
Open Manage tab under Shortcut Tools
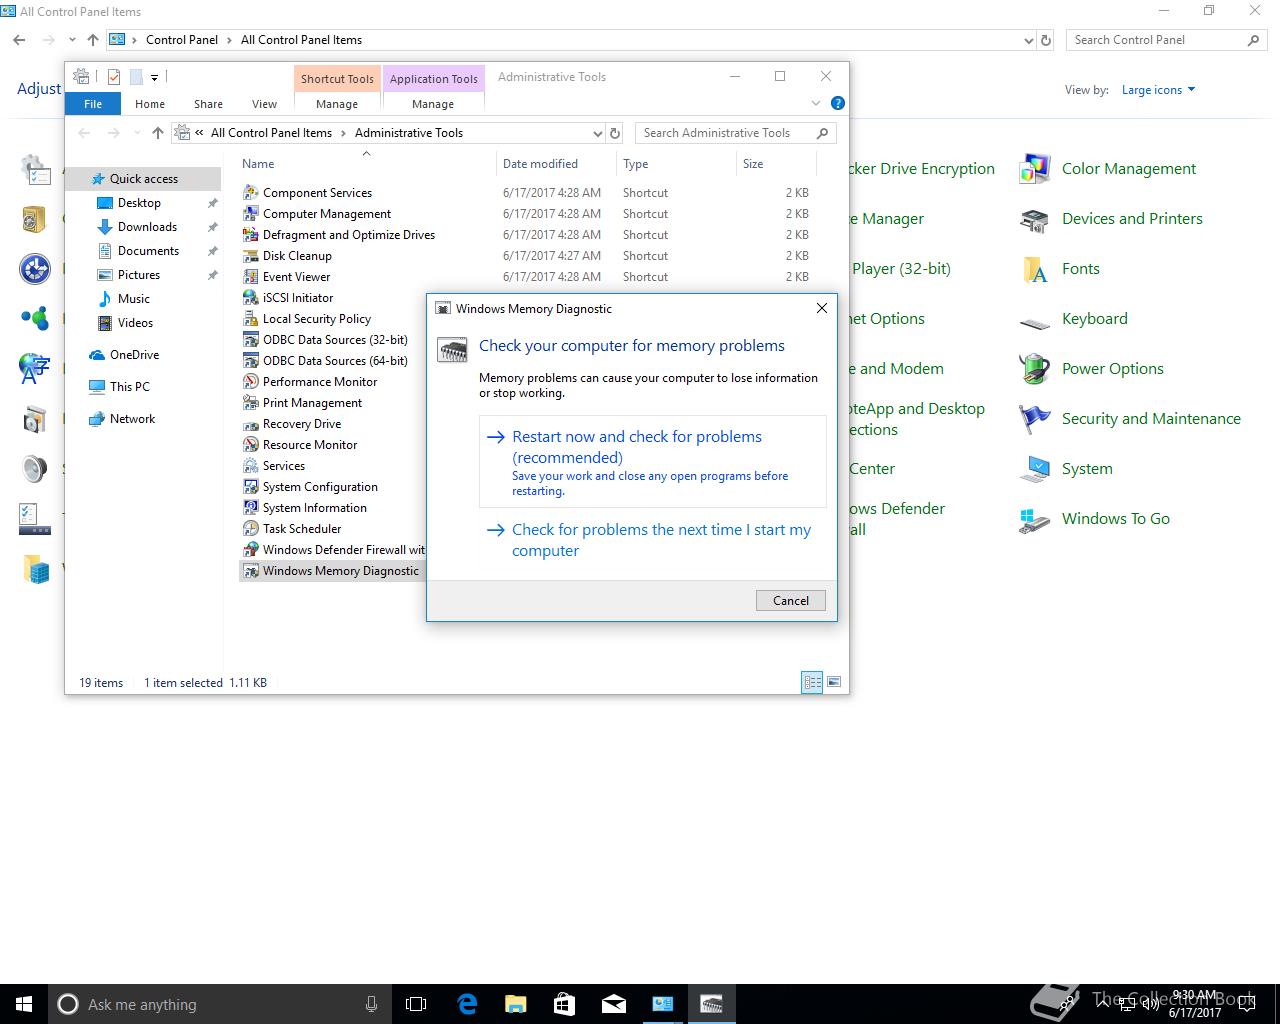coord(337,104)
